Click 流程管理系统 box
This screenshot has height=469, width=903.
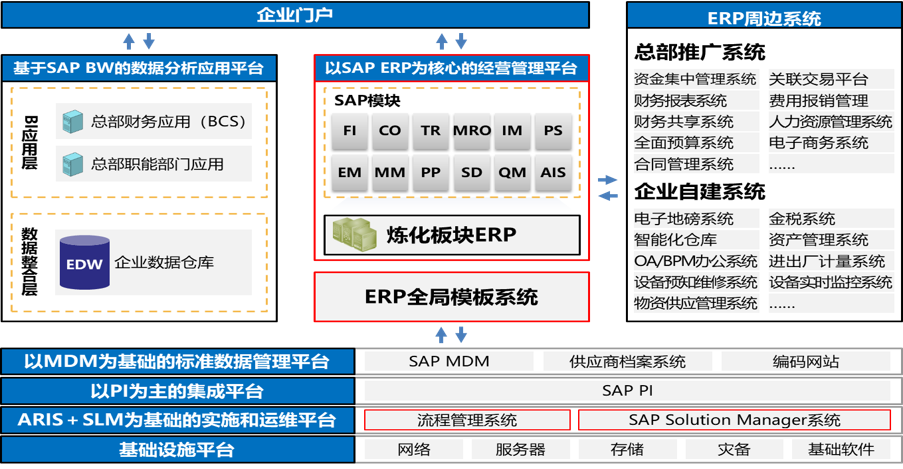point(467,420)
